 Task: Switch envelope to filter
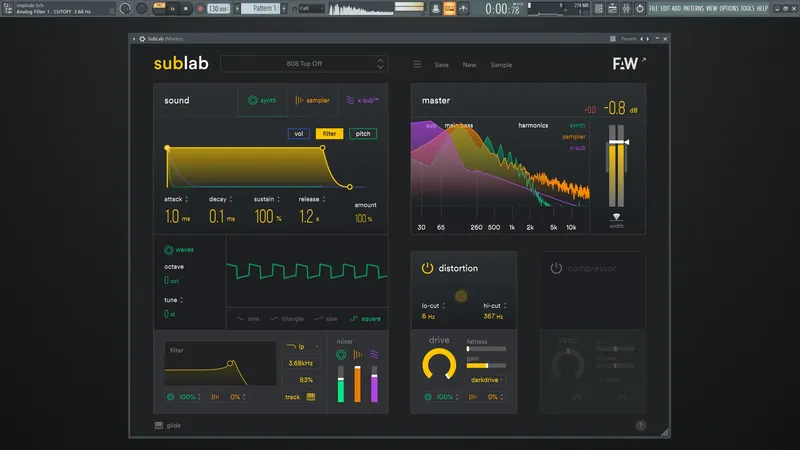[329, 134]
